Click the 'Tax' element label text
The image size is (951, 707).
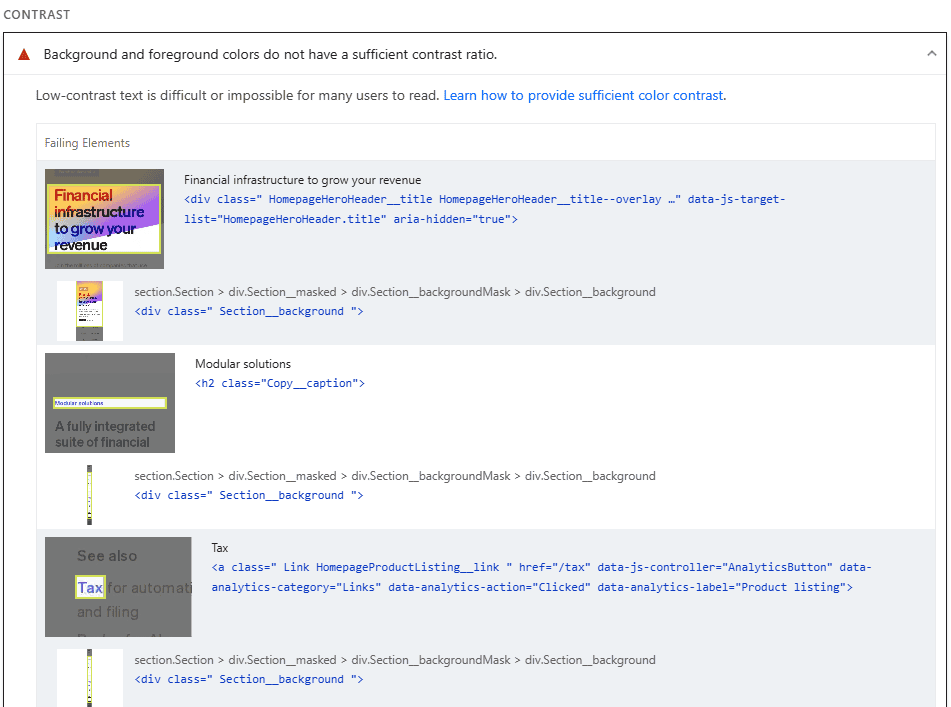(x=220, y=548)
